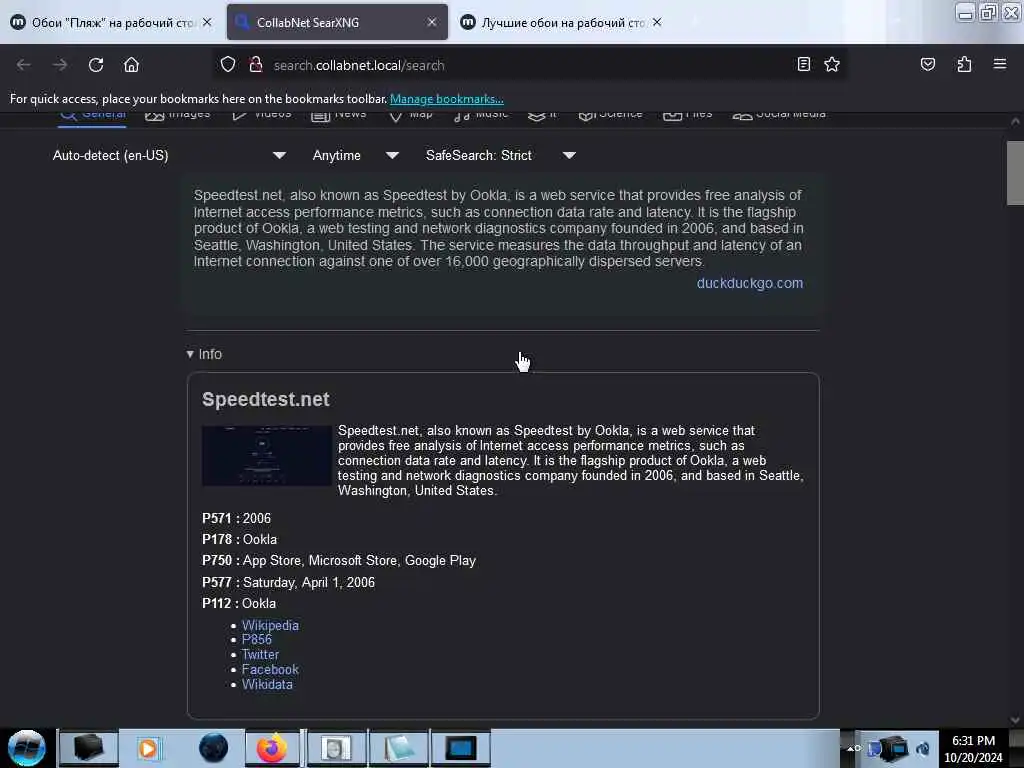
Task: Go forward to the next page
Action: pyautogui.click(x=60, y=65)
